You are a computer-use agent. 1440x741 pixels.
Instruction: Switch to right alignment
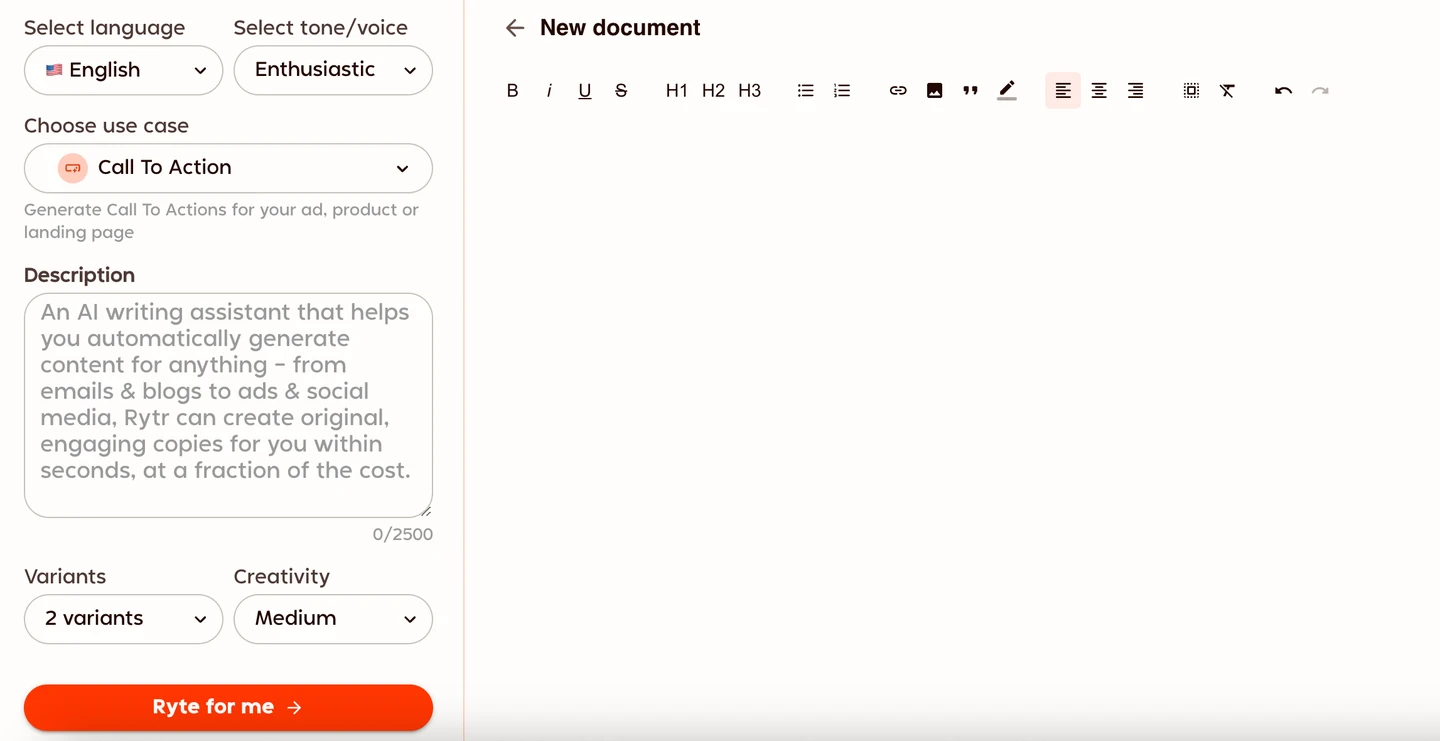[1135, 91]
